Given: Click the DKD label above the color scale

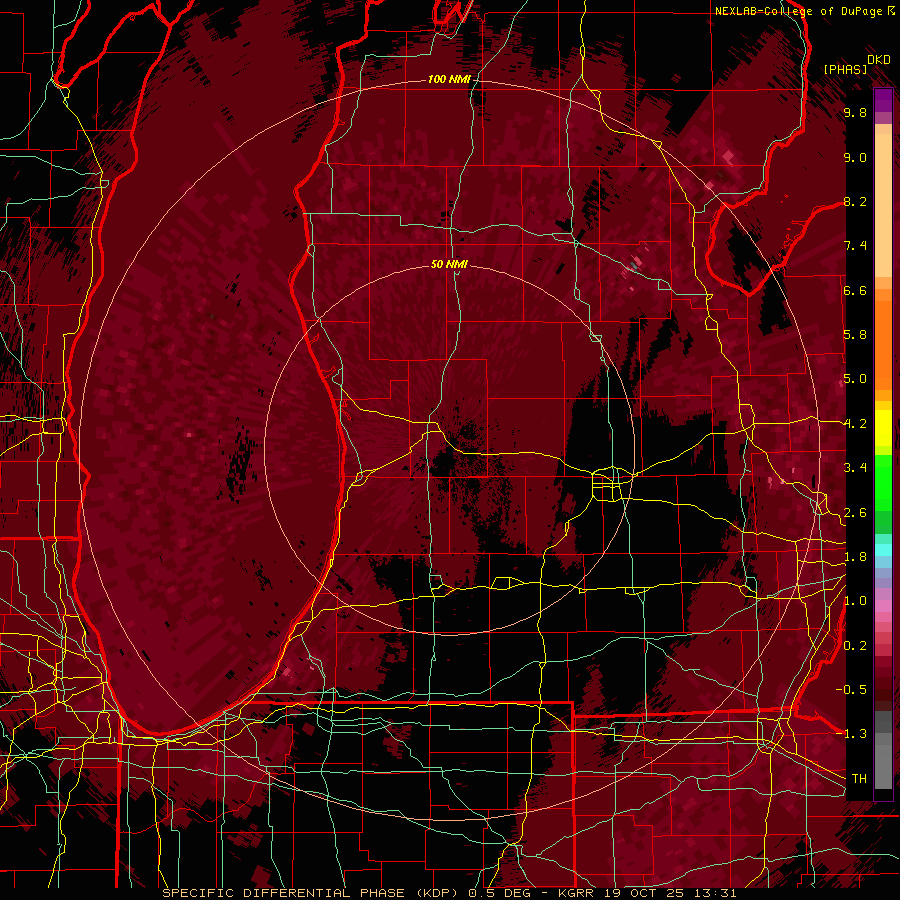Looking at the screenshot, I should click(878, 60).
